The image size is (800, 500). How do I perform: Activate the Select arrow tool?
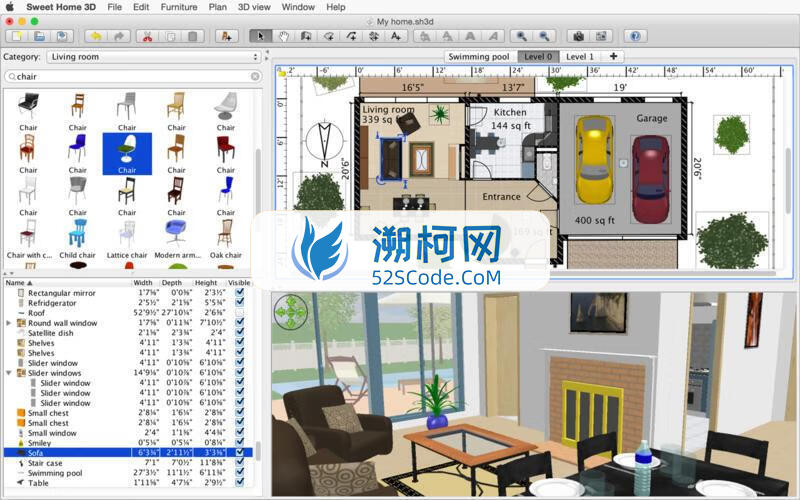[x=260, y=36]
